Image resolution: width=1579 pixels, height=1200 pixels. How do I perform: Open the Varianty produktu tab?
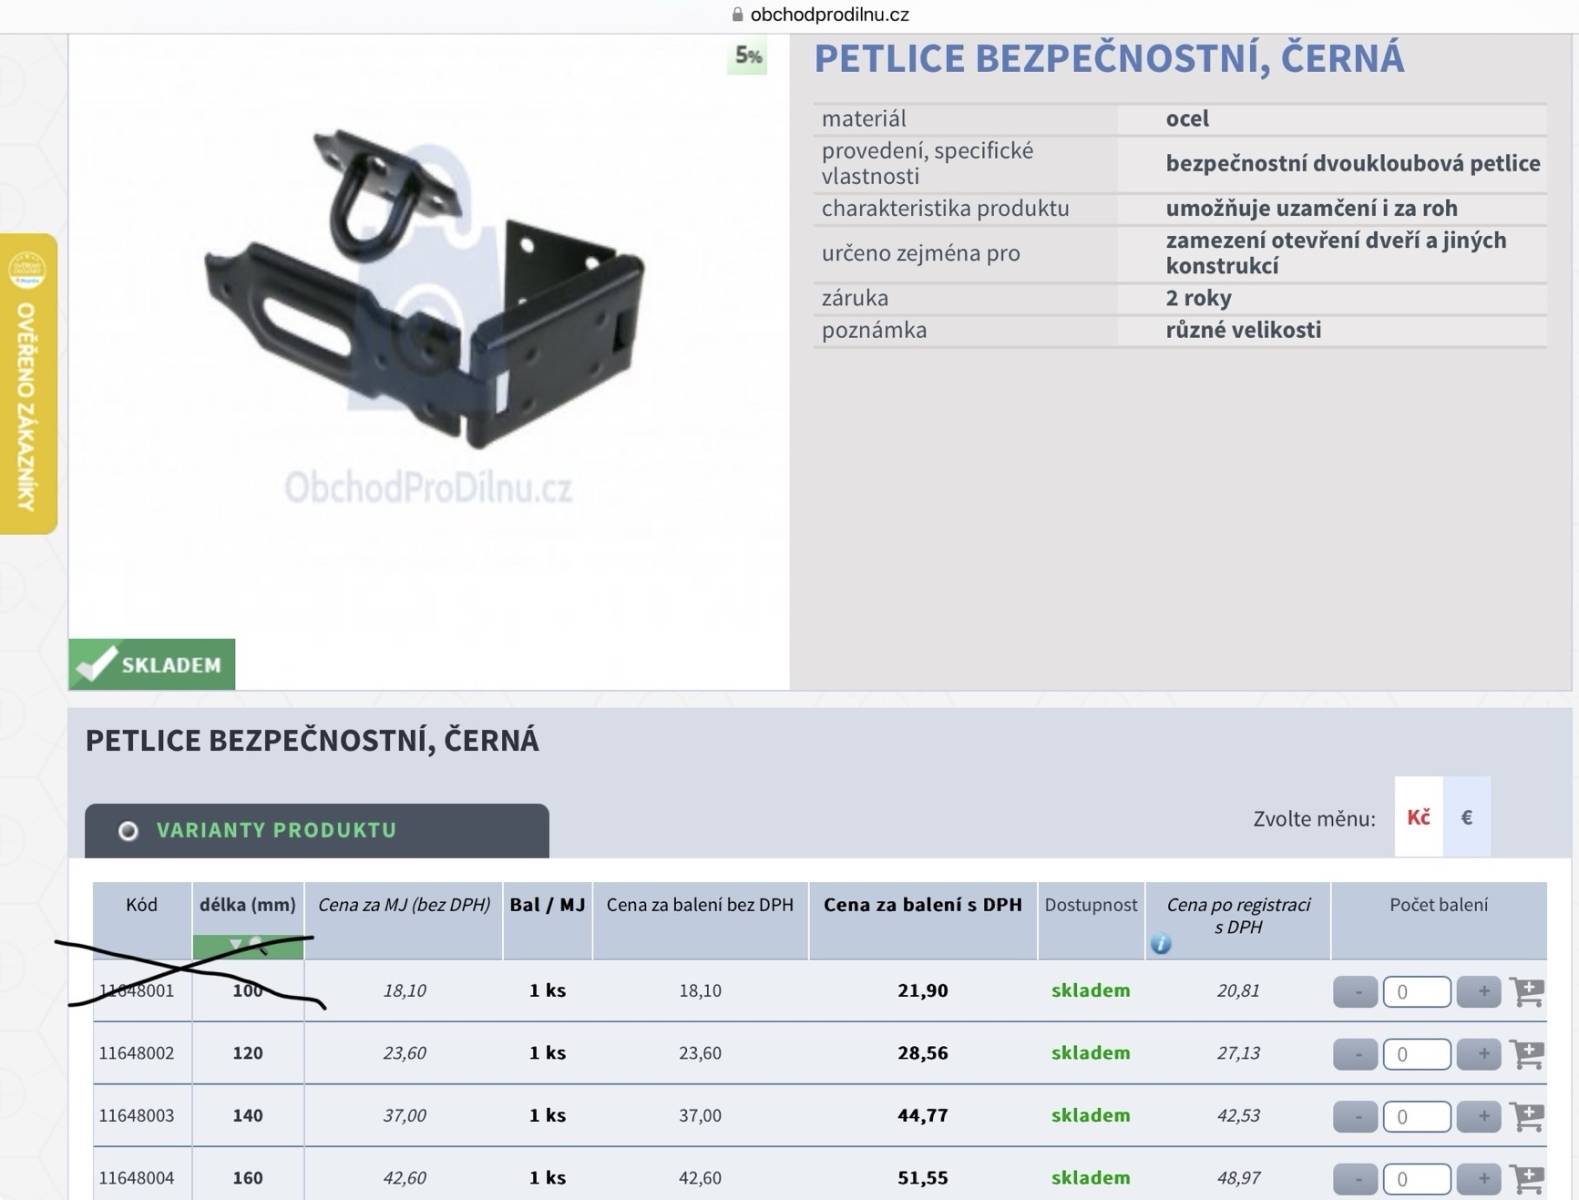(317, 830)
